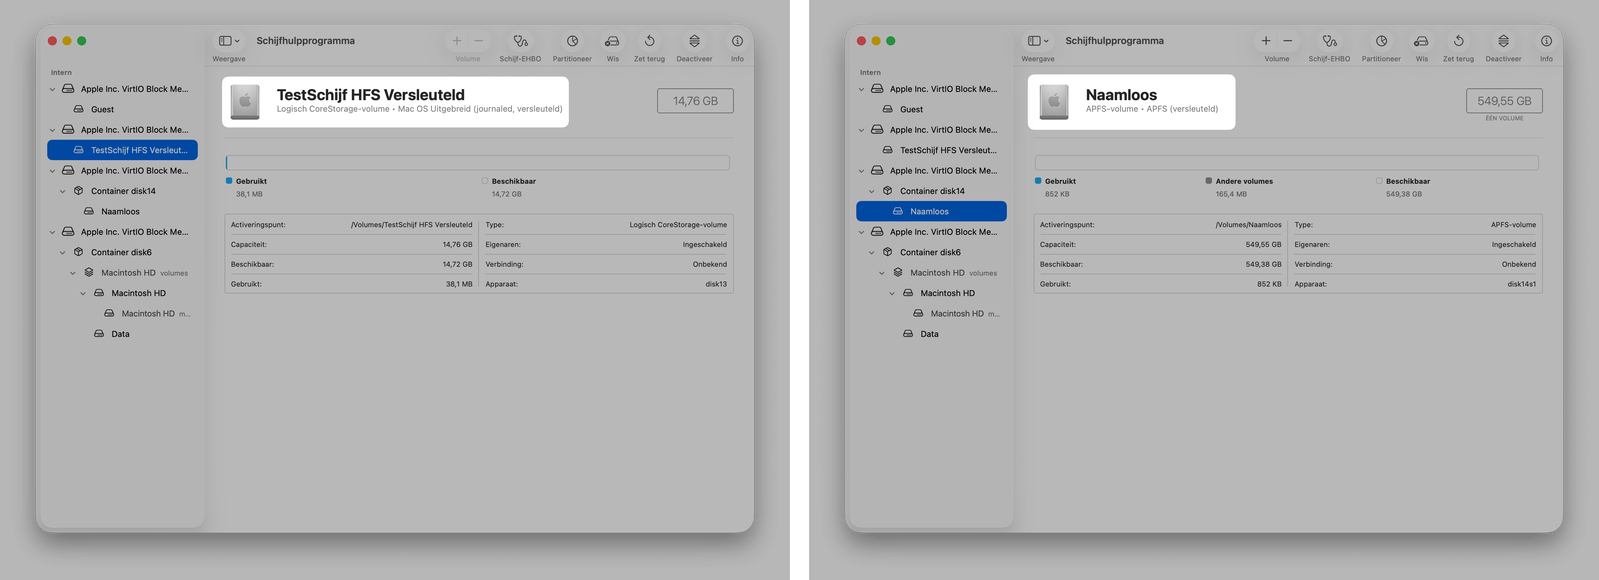Click Partitioneer icon in right Naamloos window
Image resolution: width=1599 pixels, height=580 pixels.
click(1381, 41)
